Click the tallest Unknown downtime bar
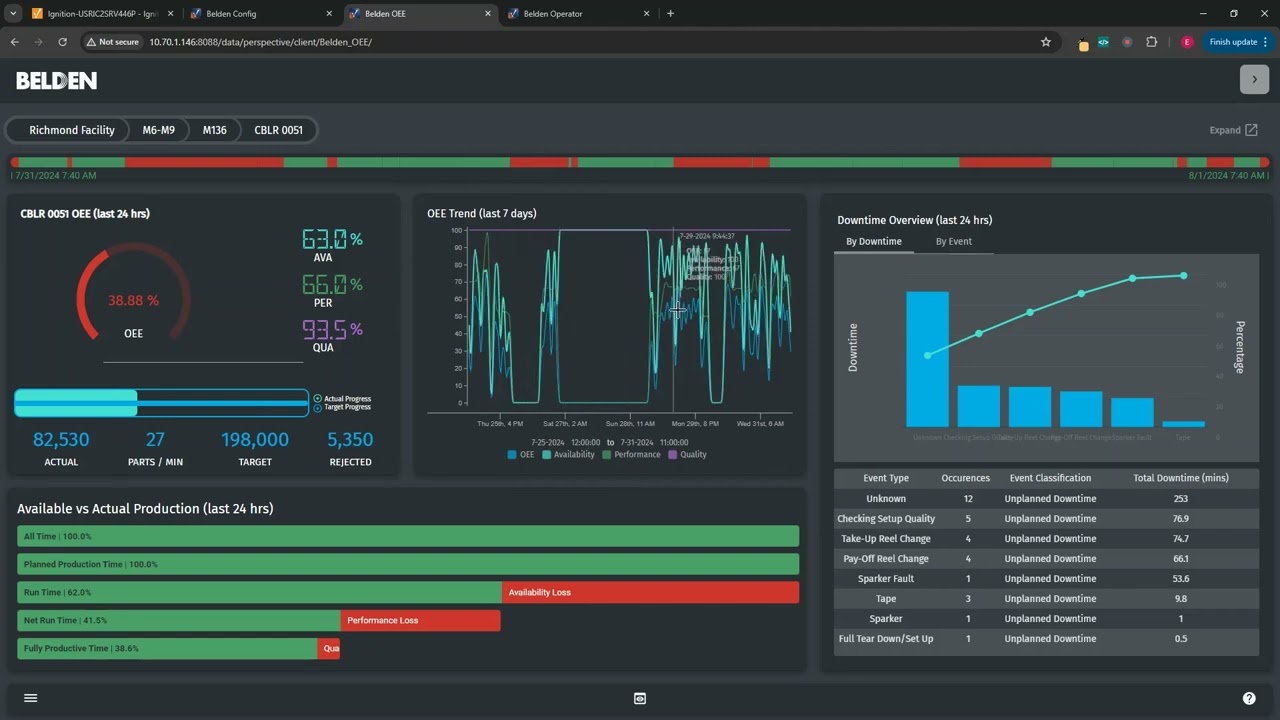The image size is (1280, 720). point(927,359)
